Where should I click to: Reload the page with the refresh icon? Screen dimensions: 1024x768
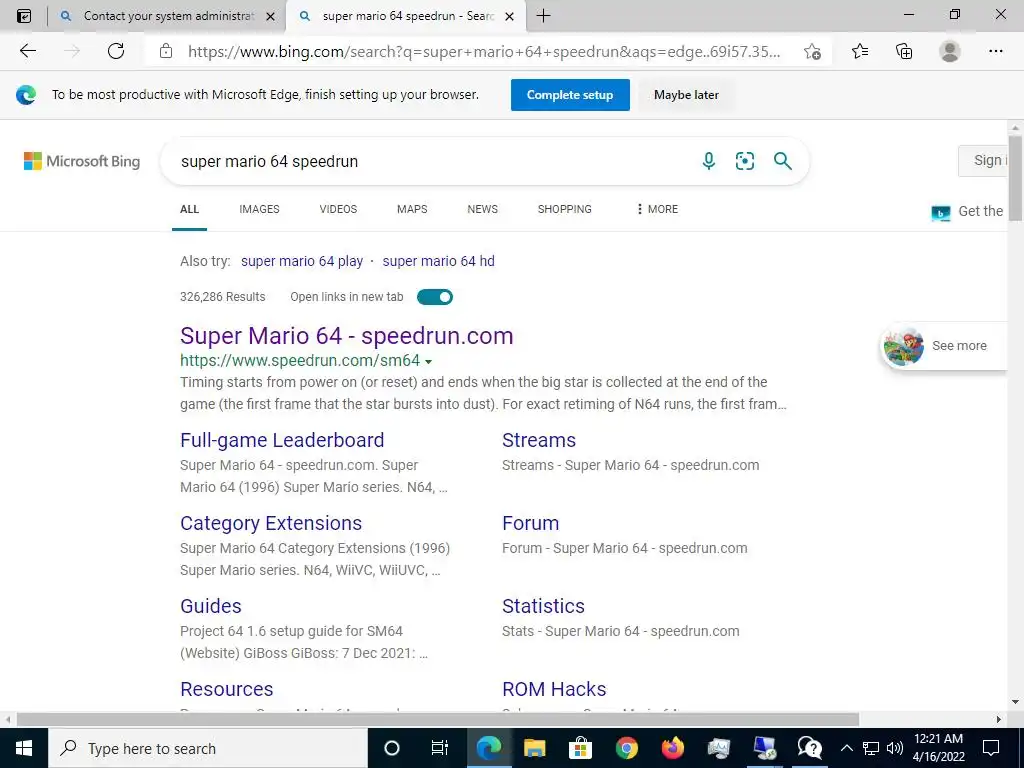coord(116,51)
